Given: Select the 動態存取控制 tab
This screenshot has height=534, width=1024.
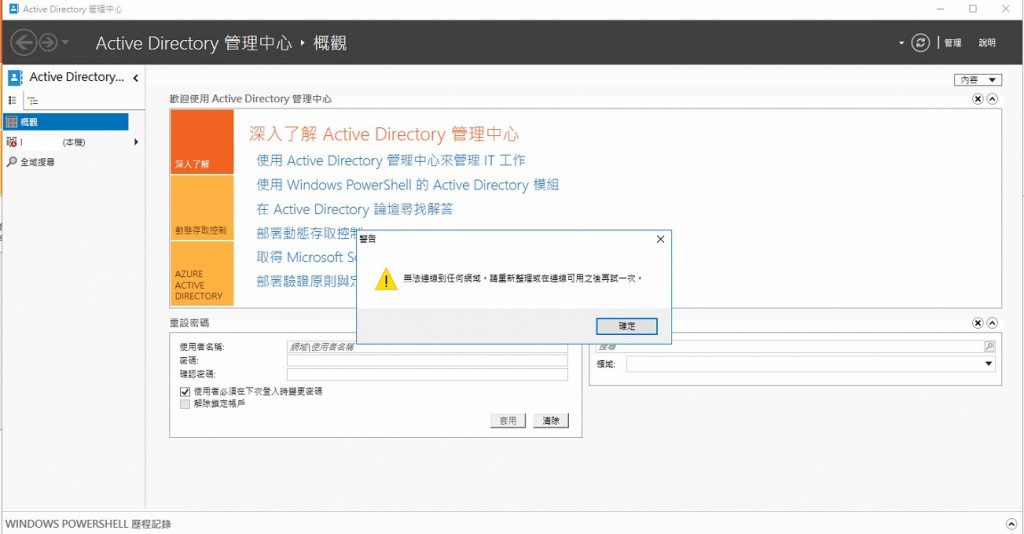Looking at the screenshot, I should click(202, 208).
